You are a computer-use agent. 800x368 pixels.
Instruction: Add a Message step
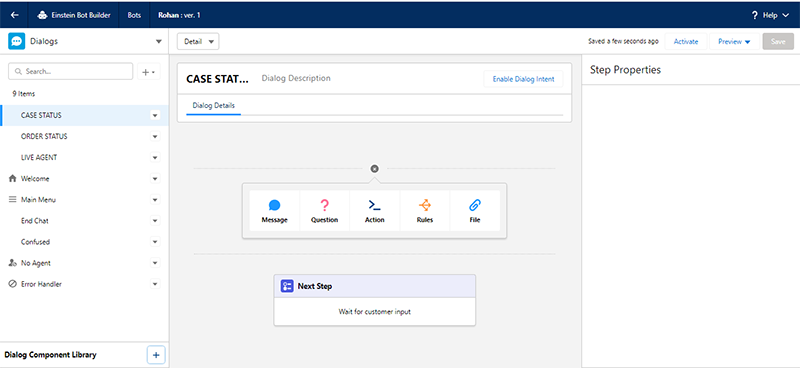pyautogui.click(x=274, y=211)
